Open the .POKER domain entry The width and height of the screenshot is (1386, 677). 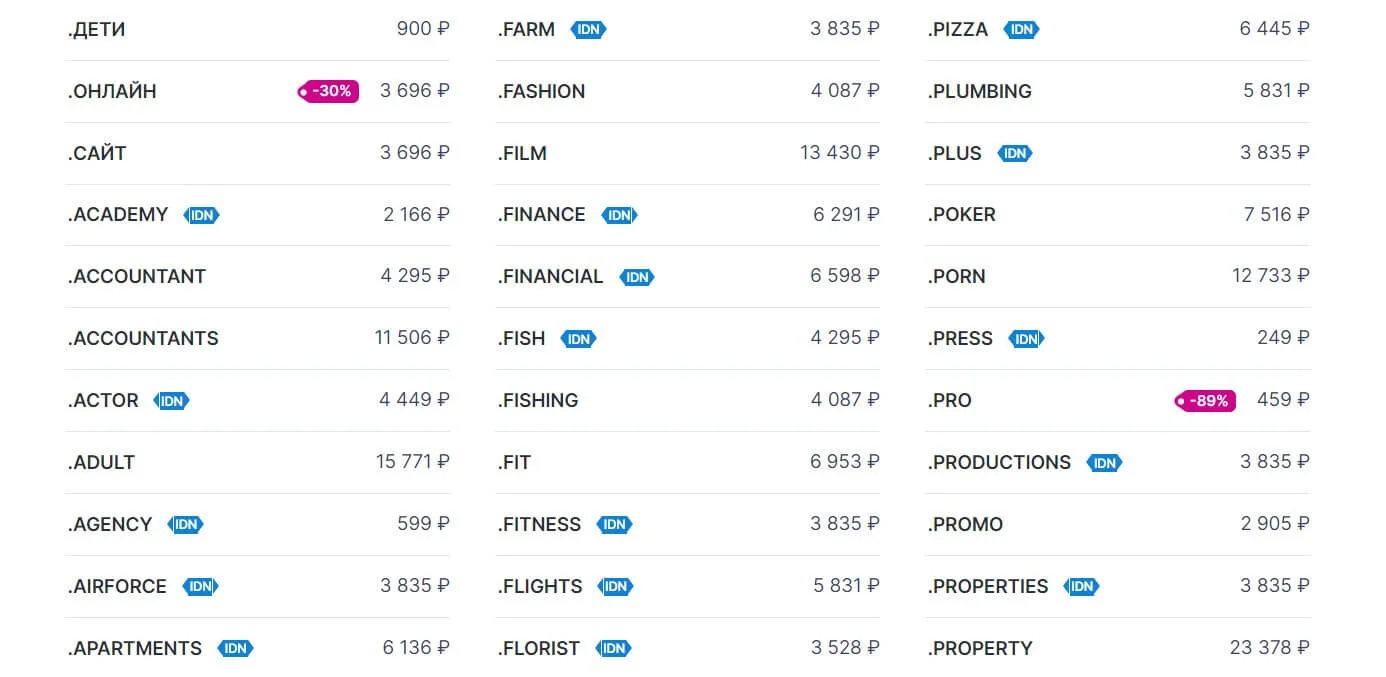click(962, 215)
